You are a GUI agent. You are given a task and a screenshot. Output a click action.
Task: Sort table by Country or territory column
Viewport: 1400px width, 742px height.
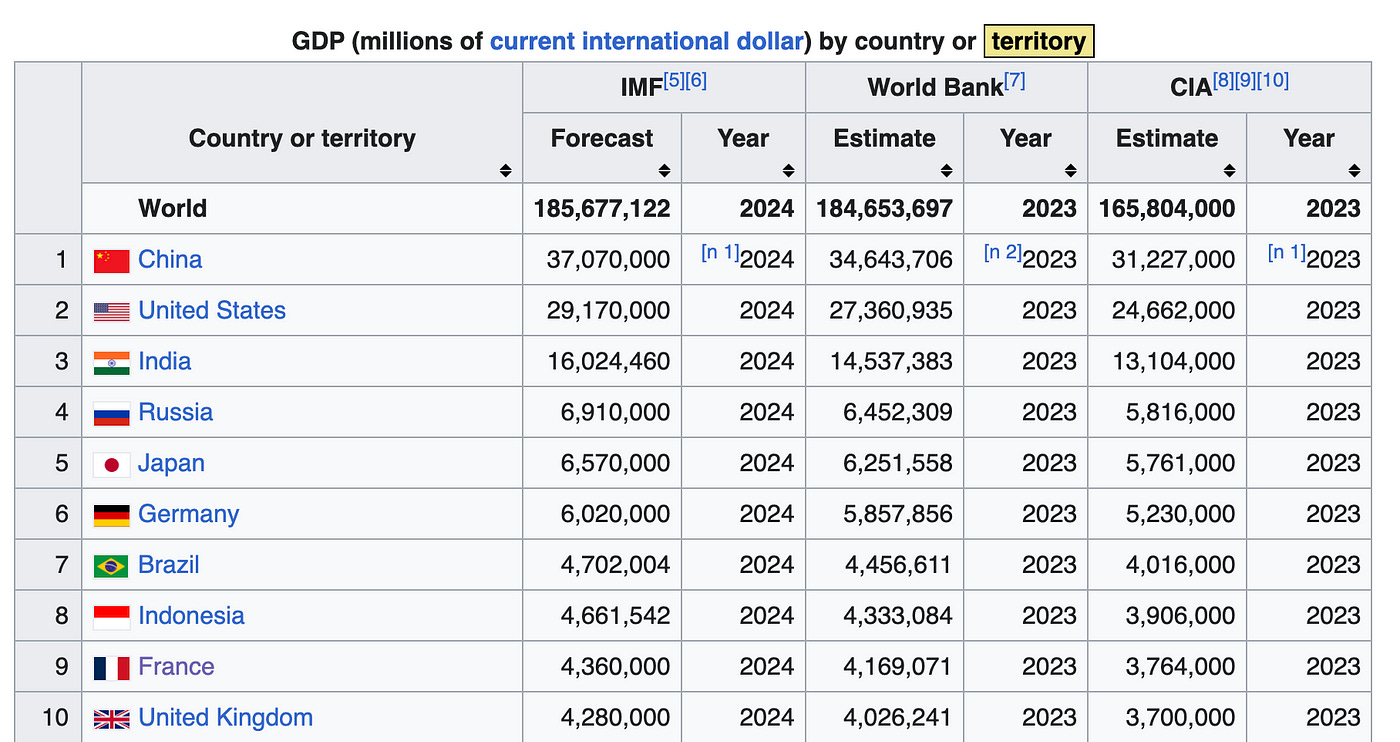coord(506,171)
